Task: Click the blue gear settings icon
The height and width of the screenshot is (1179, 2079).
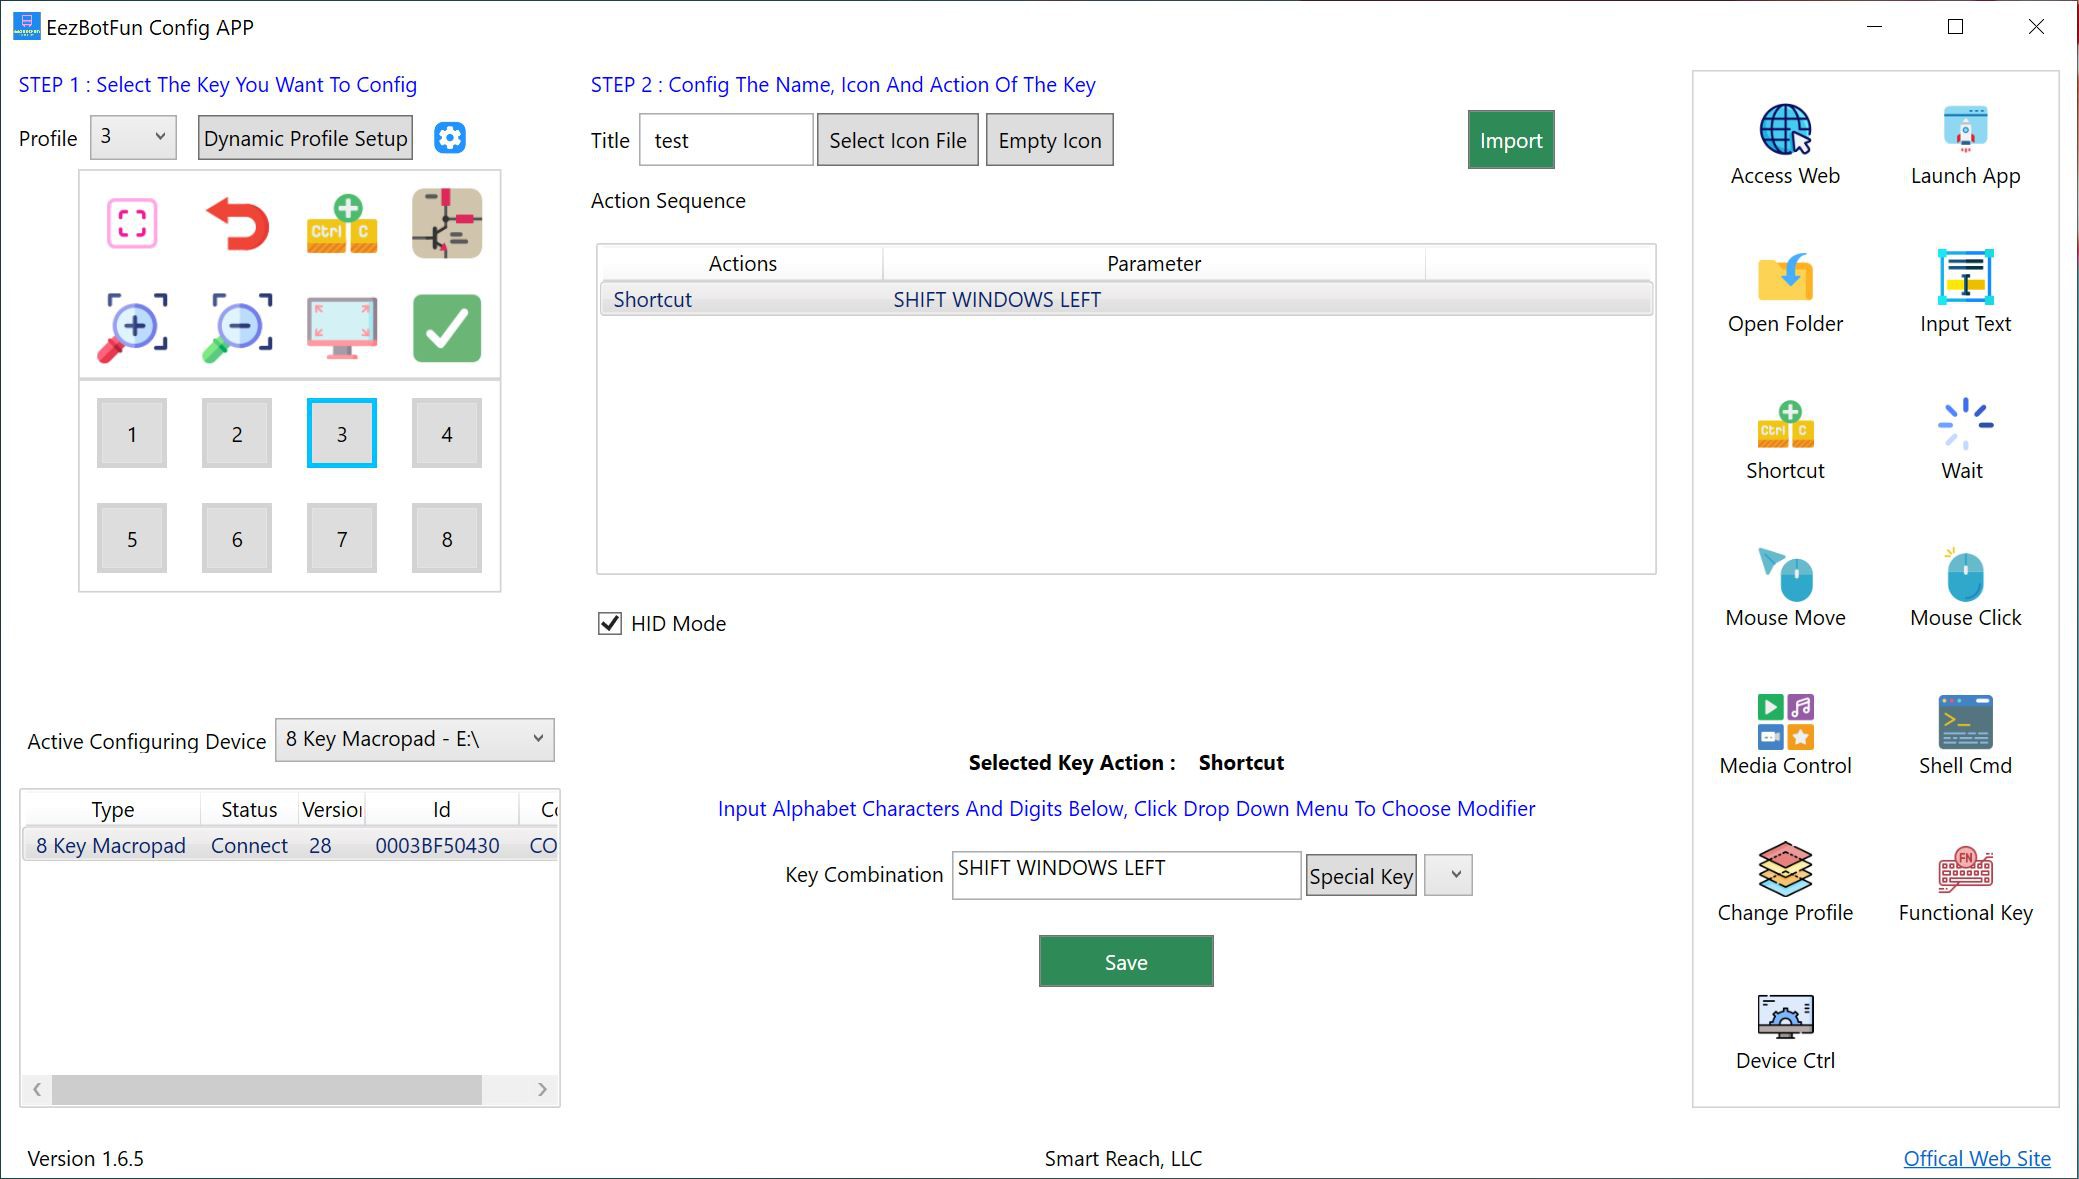Action: click(x=450, y=138)
